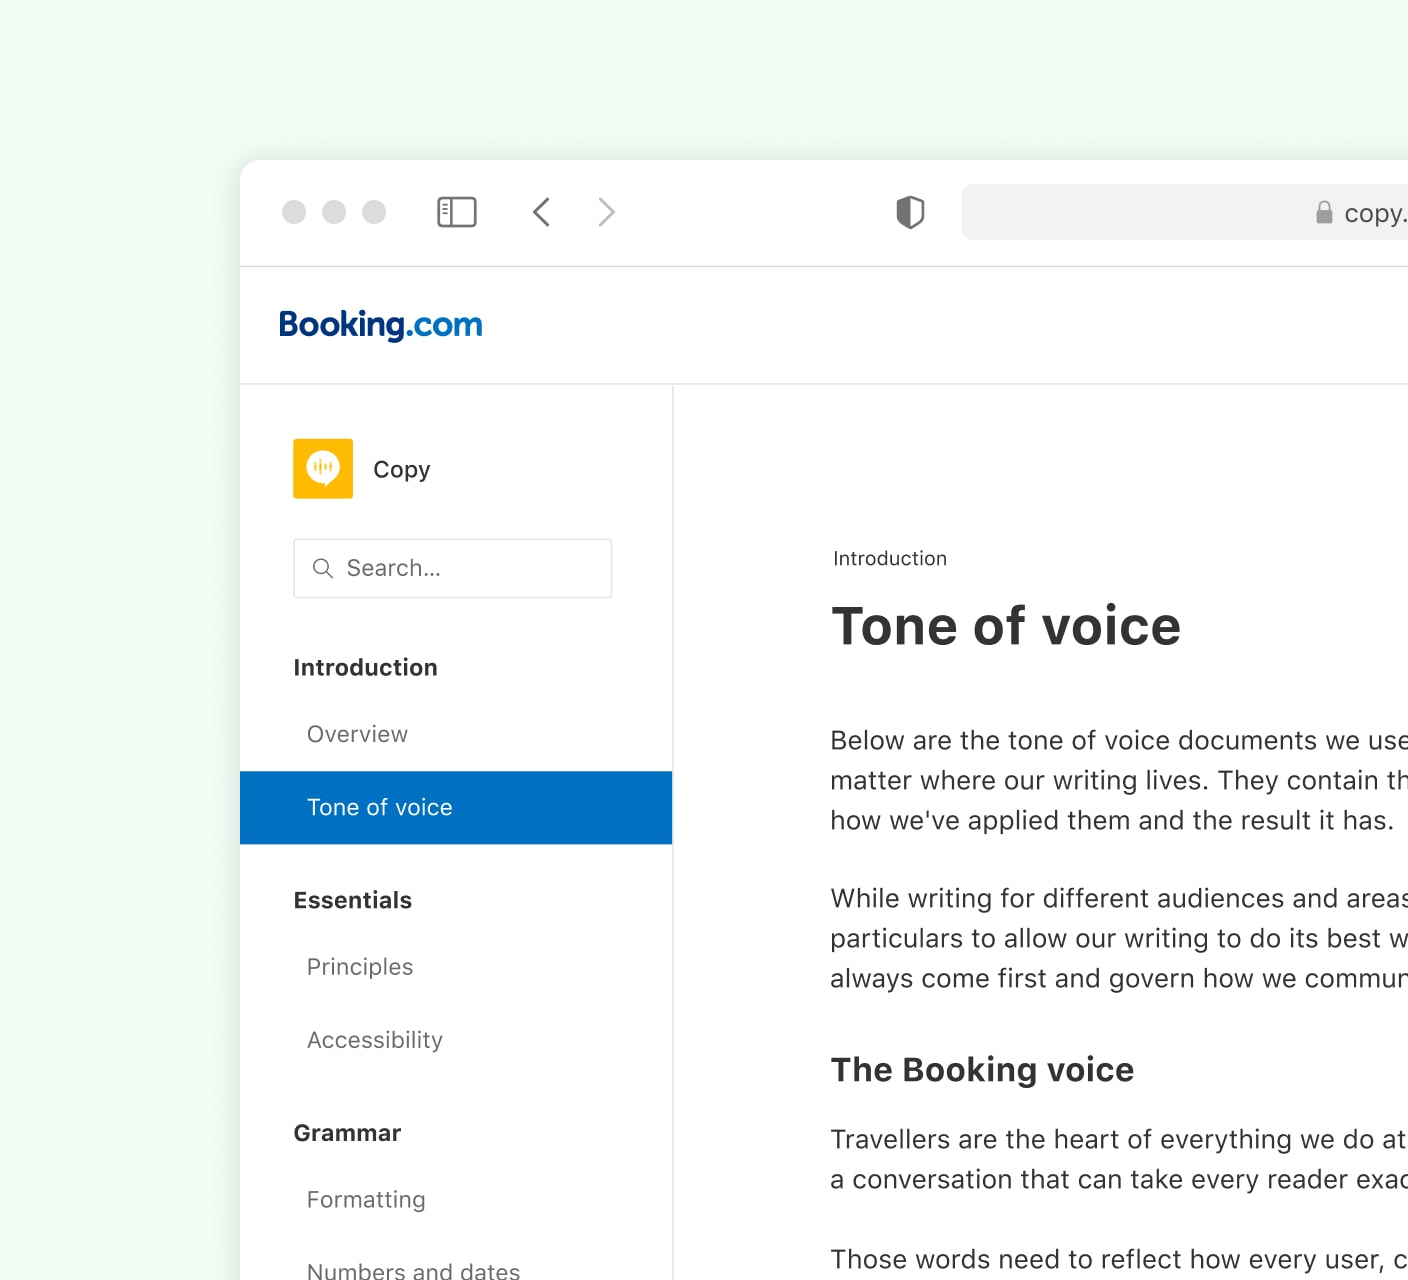
Task: Click the Booking.com logo
Action: coord(380,325)
